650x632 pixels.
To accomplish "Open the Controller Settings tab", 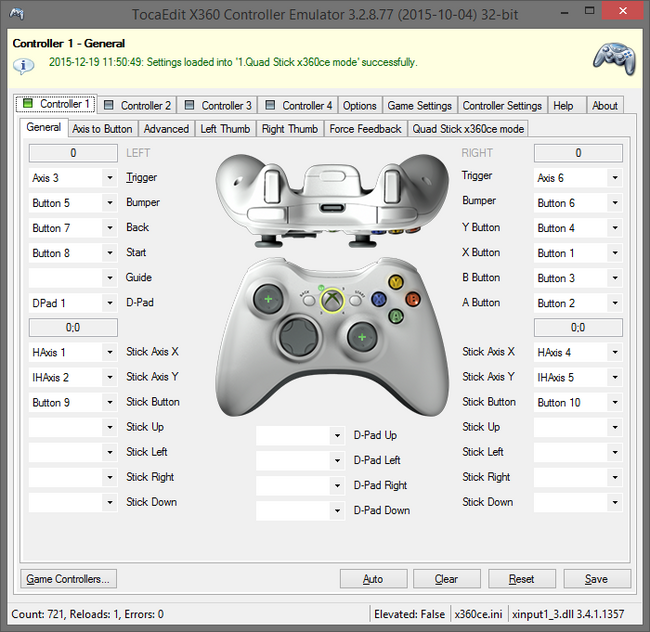I will (x=502, y=105).
